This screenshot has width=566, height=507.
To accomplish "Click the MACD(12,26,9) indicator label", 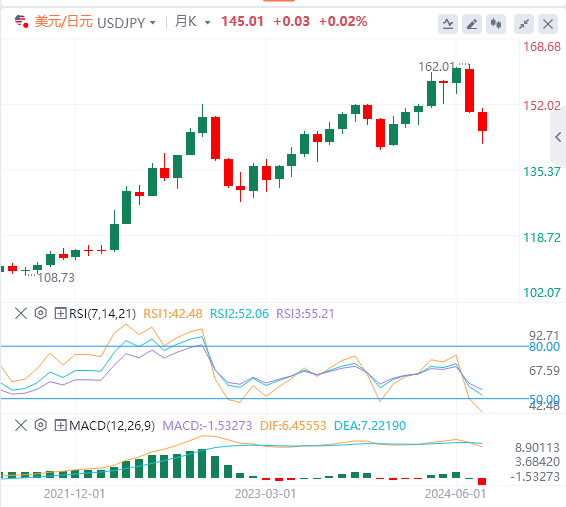I will point(112,425).
